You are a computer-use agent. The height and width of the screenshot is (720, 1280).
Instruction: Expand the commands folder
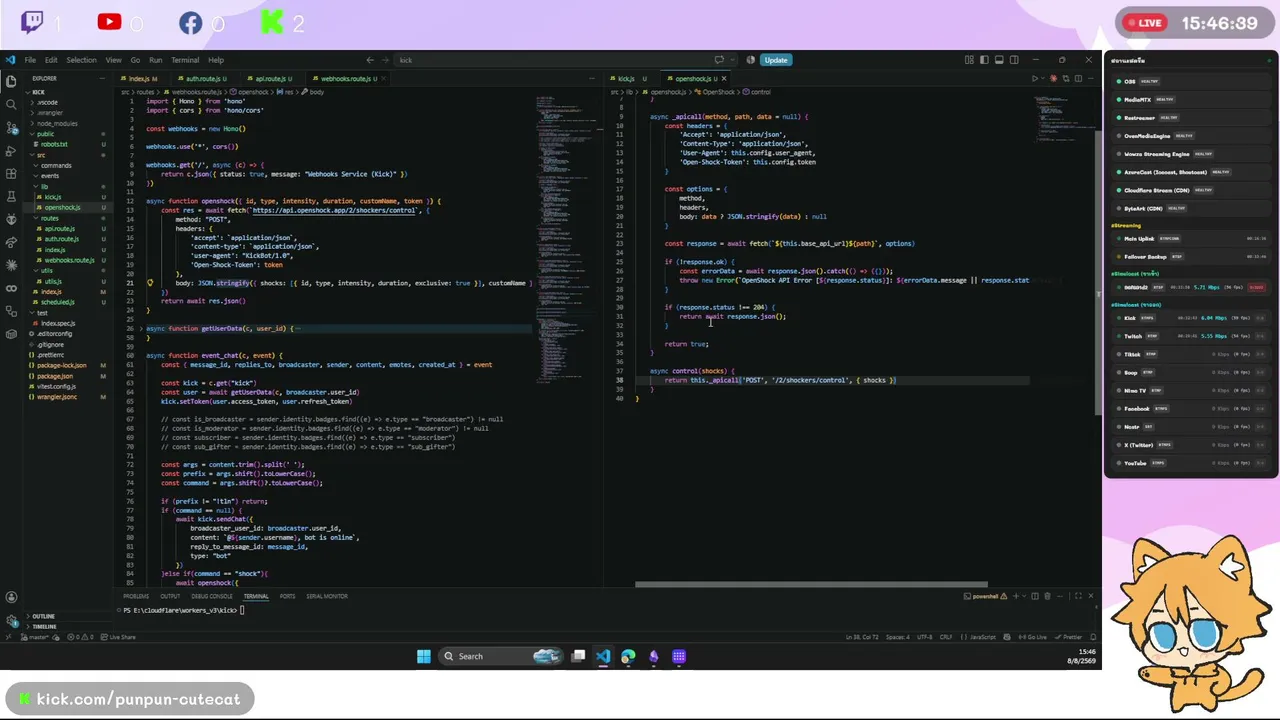[55, 165]
